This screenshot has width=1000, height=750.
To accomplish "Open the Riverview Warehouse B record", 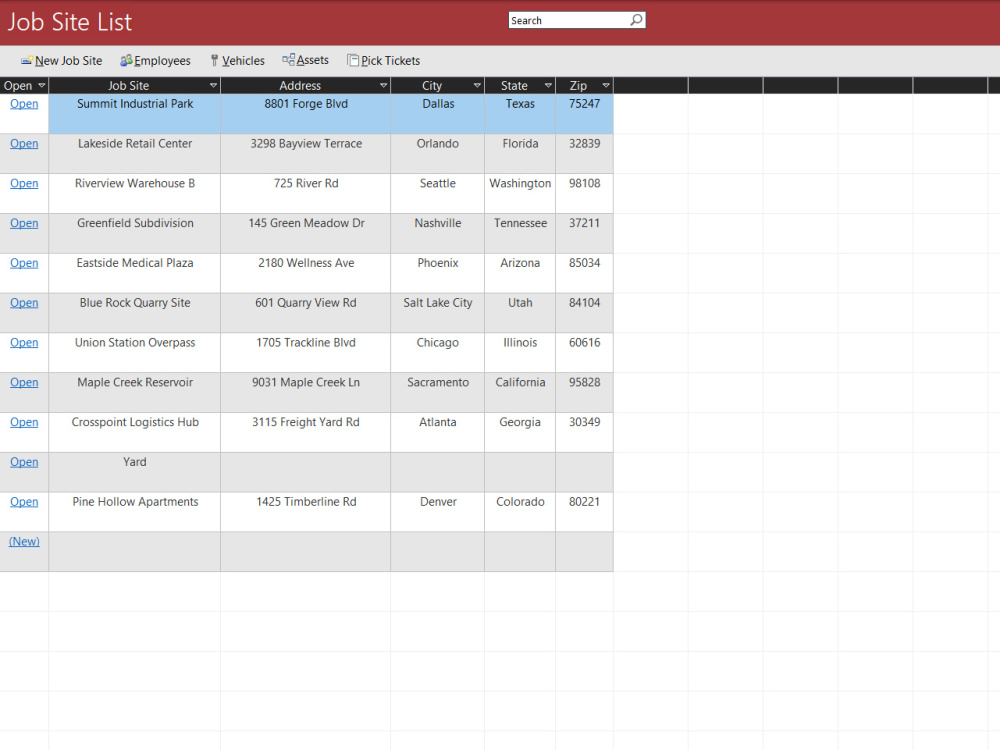I will (x=24, y=184).
